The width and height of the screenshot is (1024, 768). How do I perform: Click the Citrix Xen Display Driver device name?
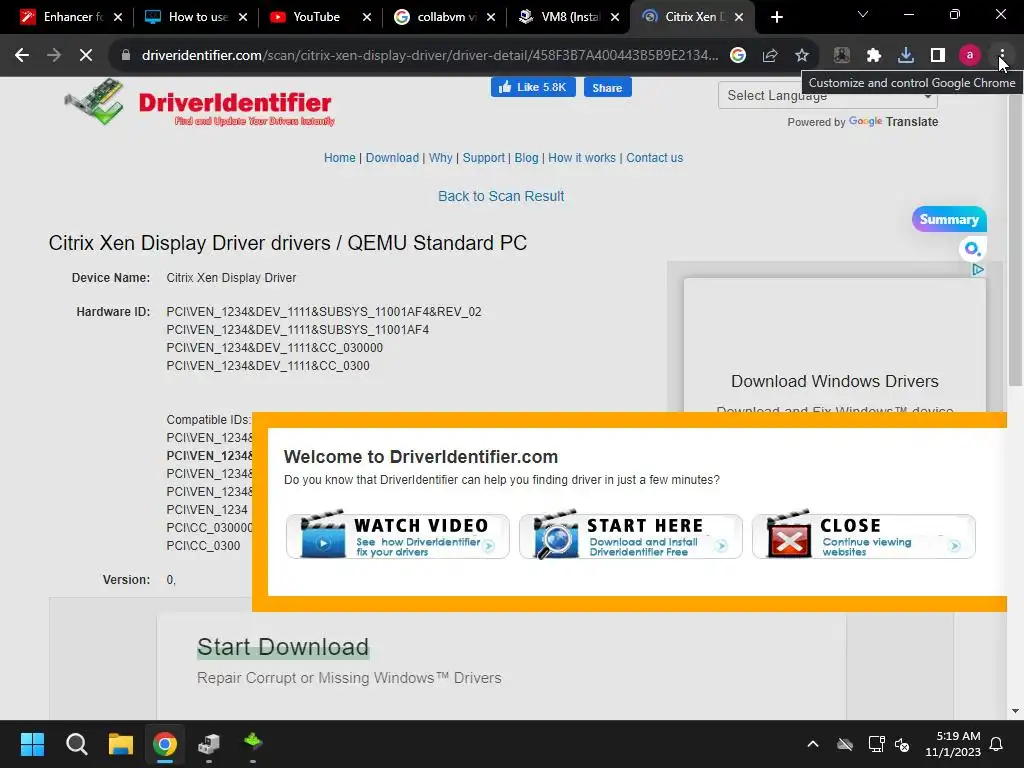(x=231, y=278)
